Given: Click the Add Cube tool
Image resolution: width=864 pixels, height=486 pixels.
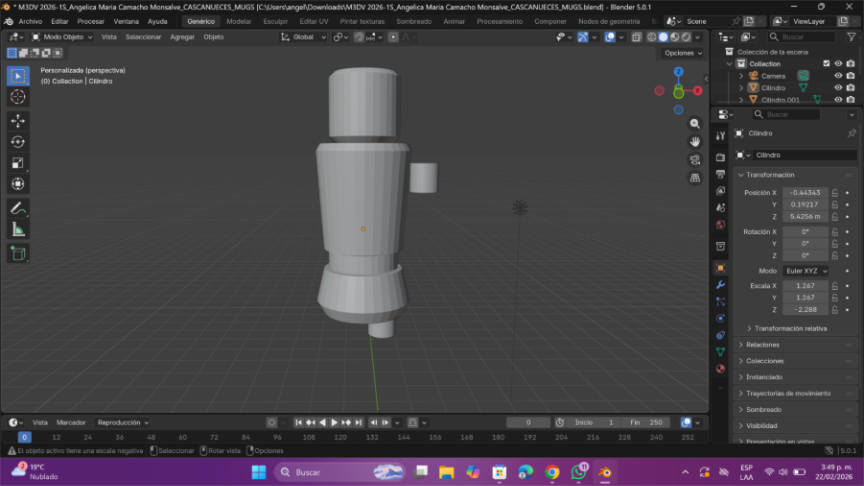Looking at the screenshot, I should pyautogui.click(x=18, y=253).
